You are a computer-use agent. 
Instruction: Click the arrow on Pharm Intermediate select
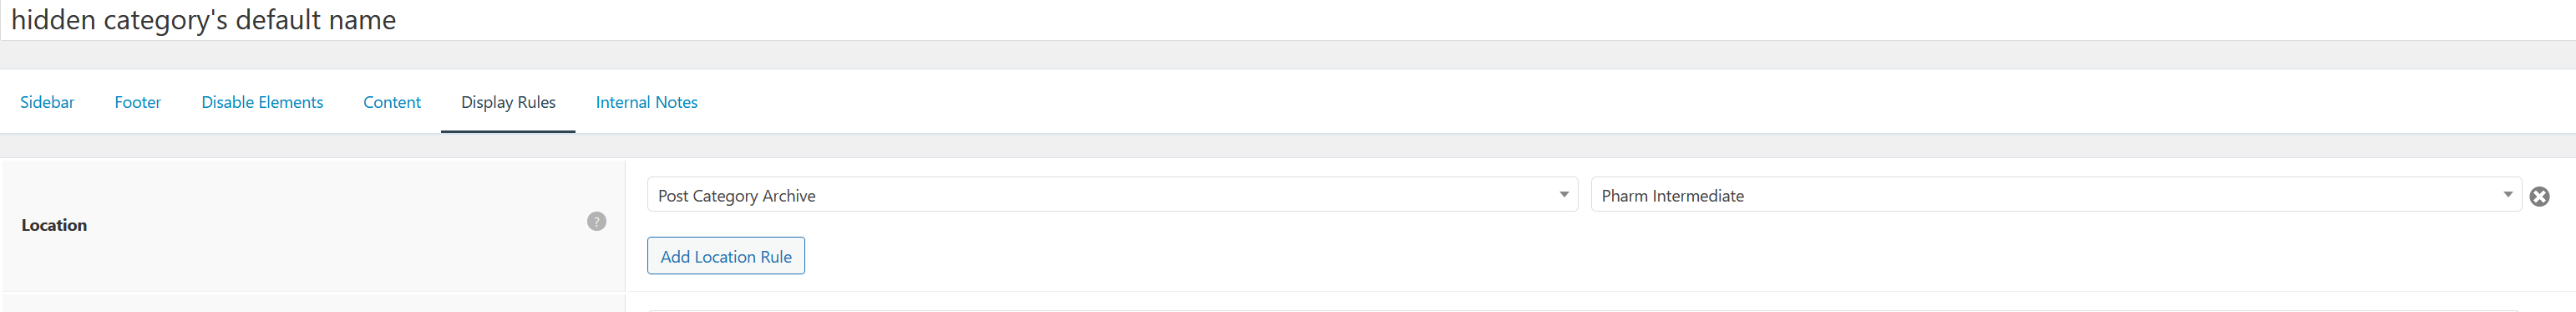click(2507, 195)
